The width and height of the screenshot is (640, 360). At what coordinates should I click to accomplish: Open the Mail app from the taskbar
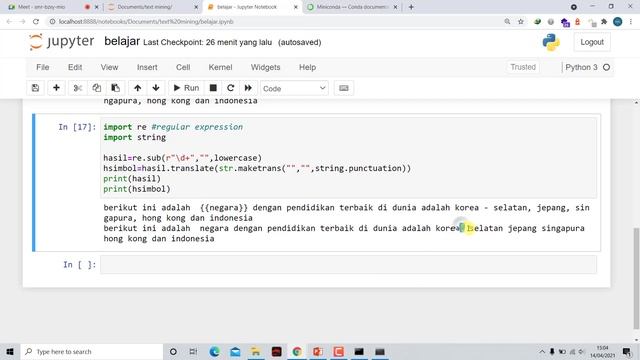tap(235, 351)
